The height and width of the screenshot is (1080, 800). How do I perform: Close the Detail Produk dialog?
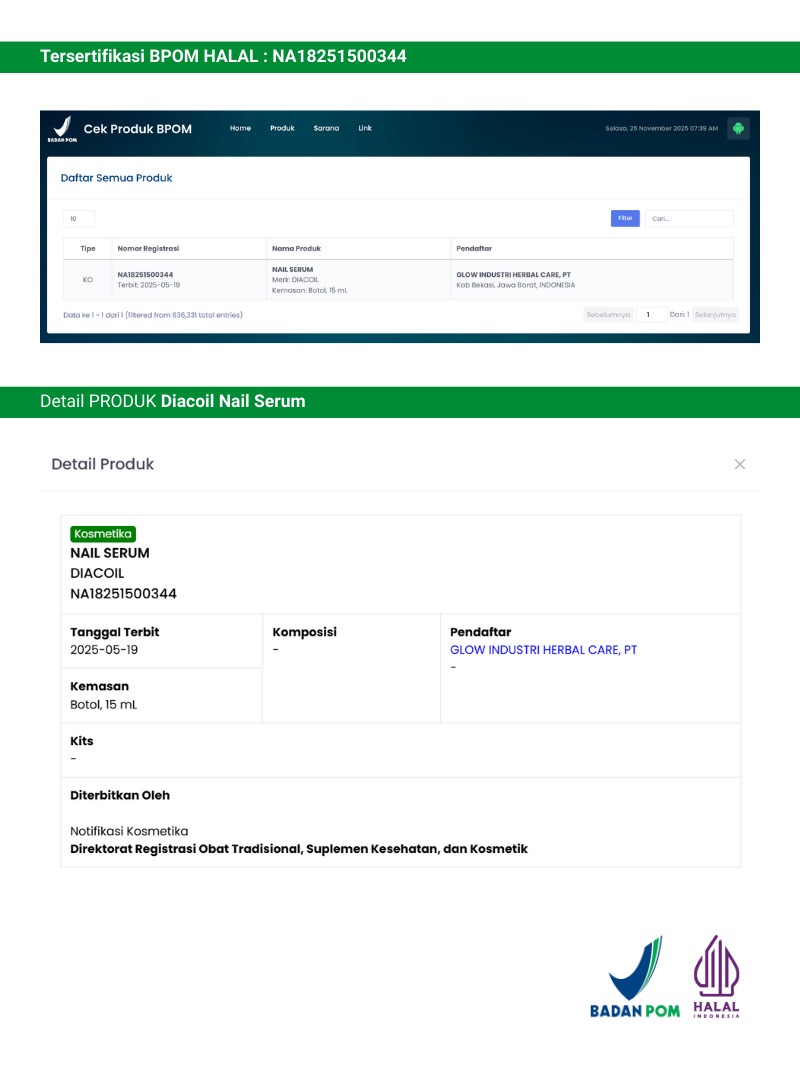(740, 464)
